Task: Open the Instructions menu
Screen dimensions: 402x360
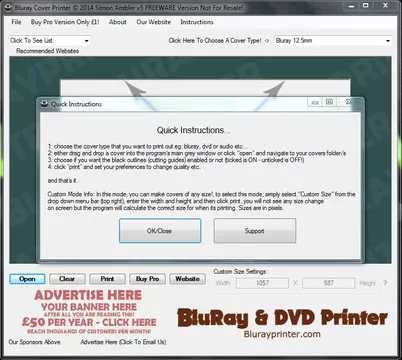Action: coord(197,22)
